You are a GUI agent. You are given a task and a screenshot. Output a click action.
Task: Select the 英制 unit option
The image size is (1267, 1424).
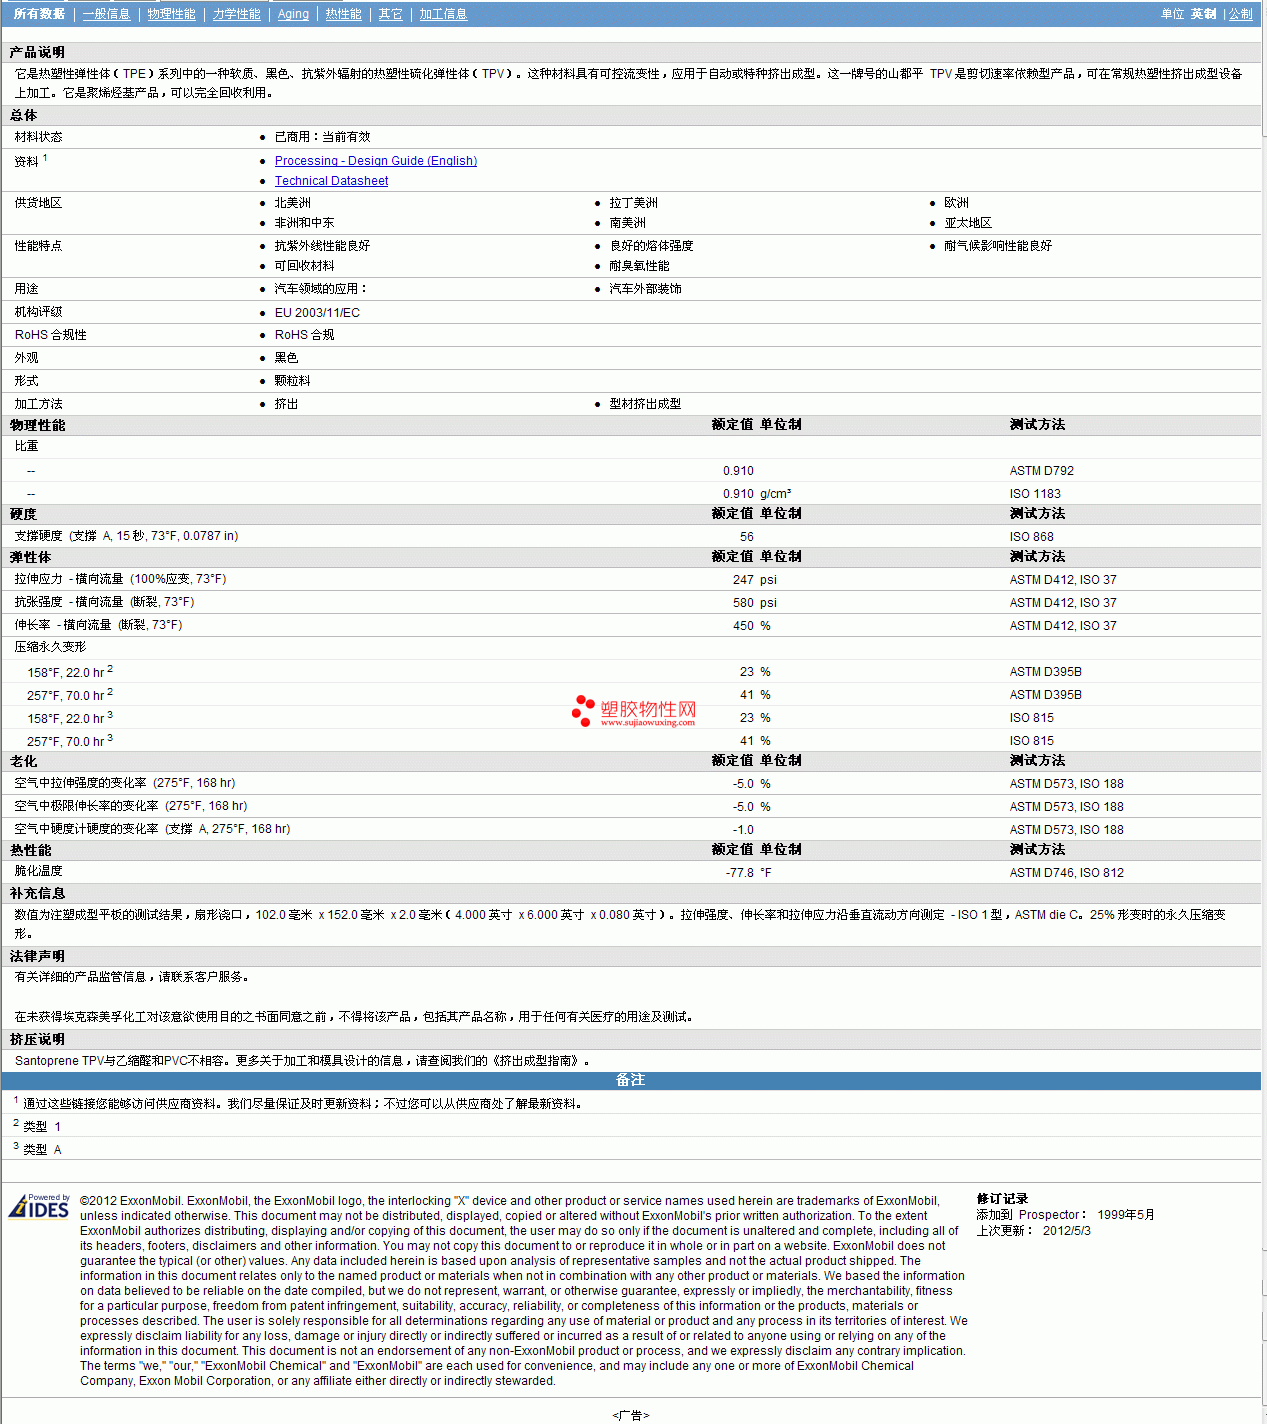pos(1203,14)
